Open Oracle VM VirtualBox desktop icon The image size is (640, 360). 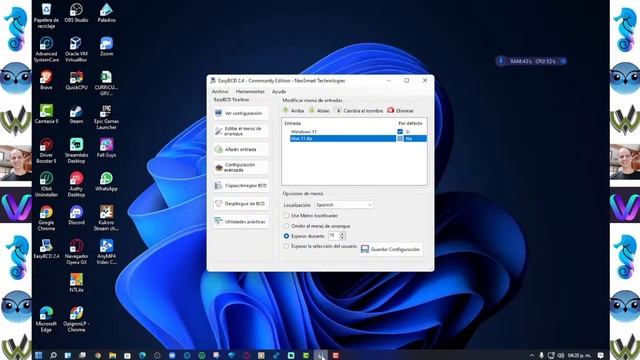click(x=76, y=49)
